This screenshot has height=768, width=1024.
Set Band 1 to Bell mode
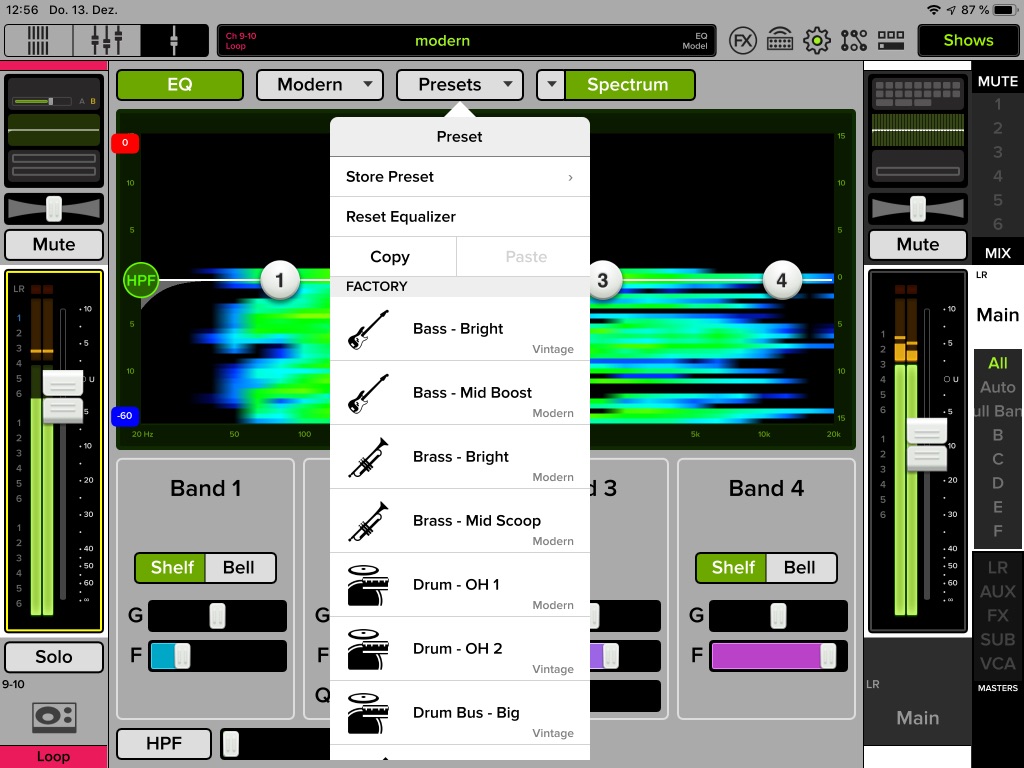(239, 568)
